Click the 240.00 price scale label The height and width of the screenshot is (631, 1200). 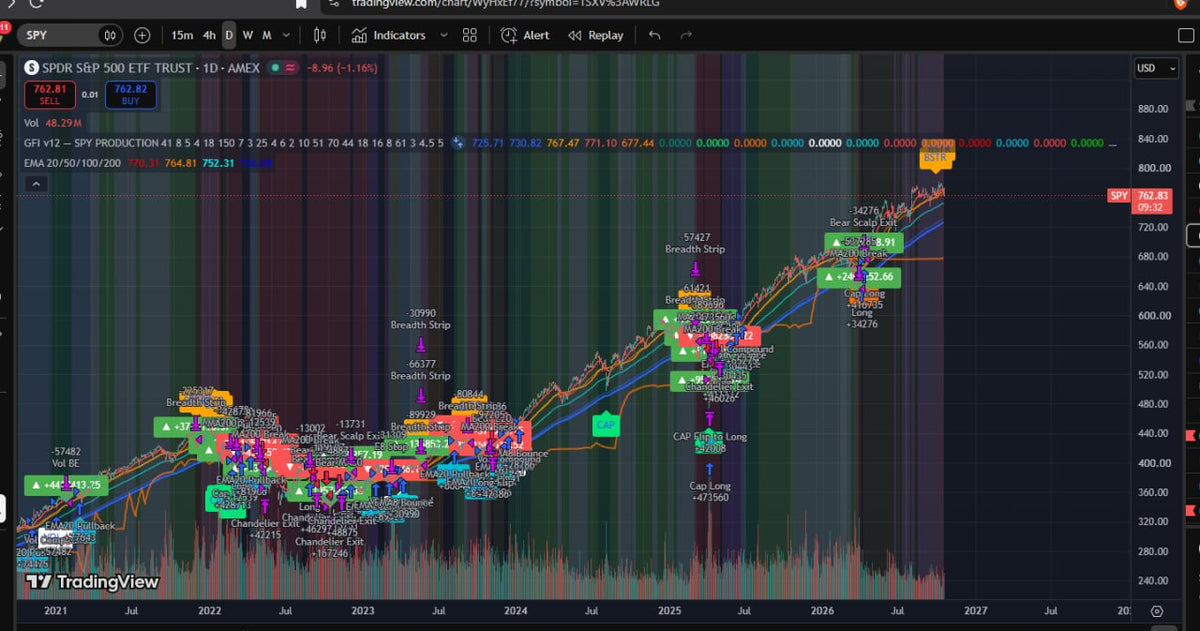coord(1153,581)
